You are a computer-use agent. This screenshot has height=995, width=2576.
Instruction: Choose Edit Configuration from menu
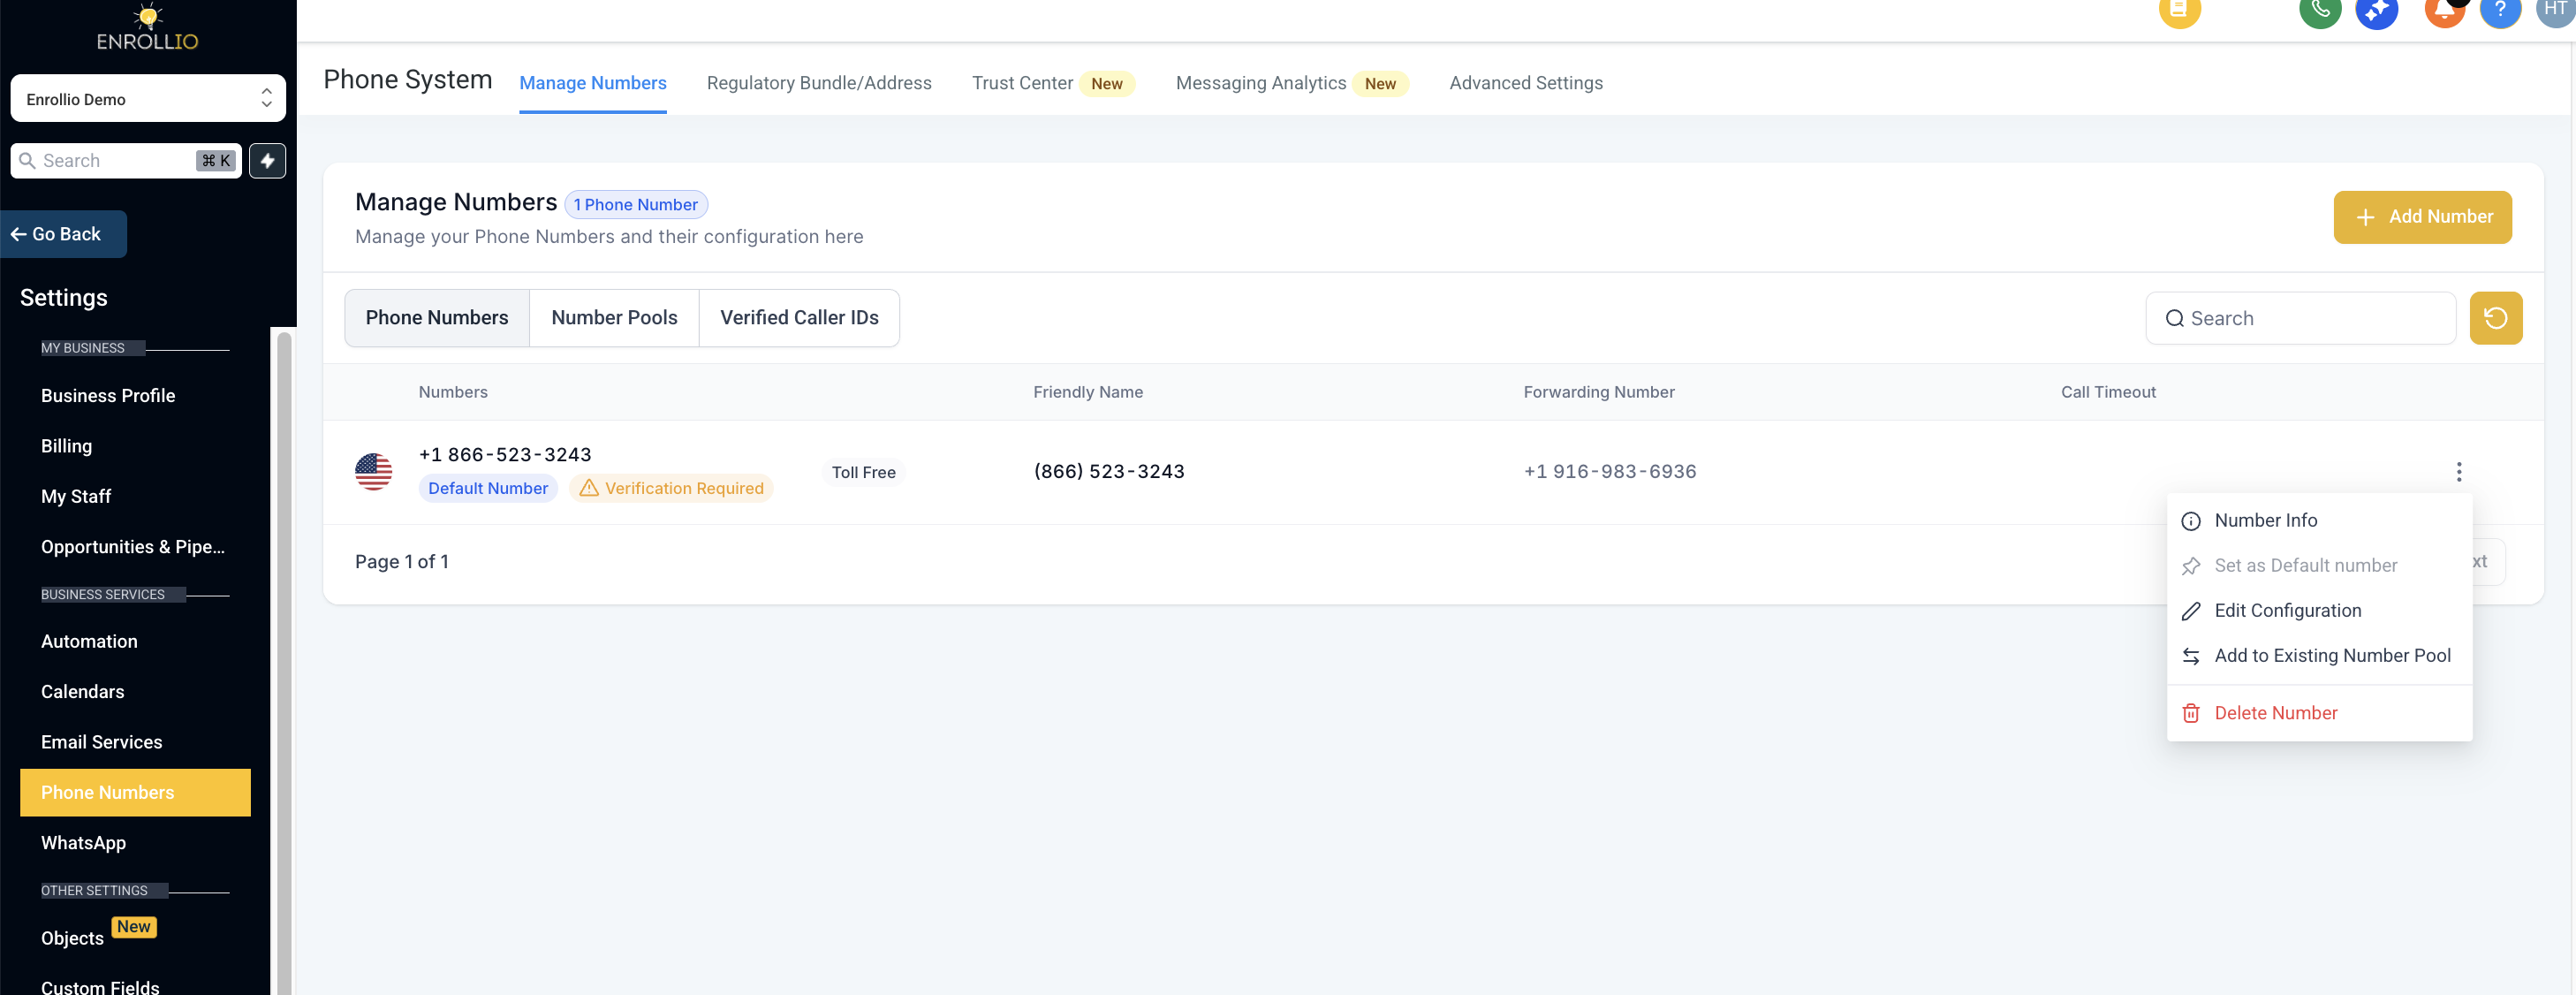point(2318,611)
